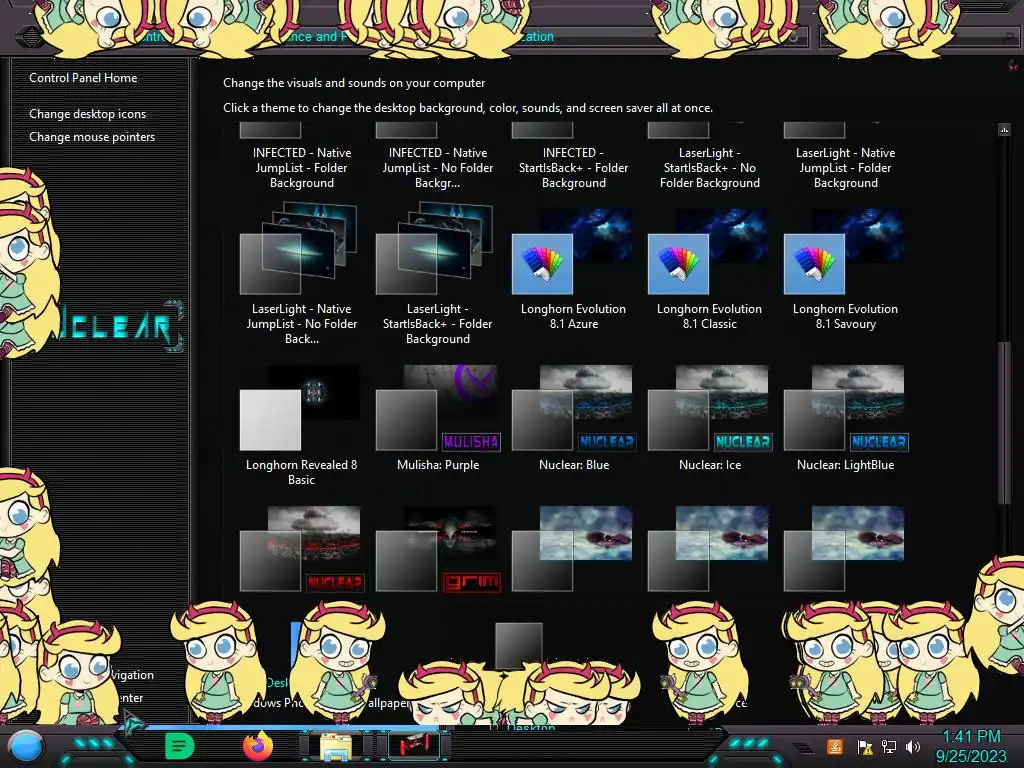Open the green chat app taskbar icon

point(180,746)
